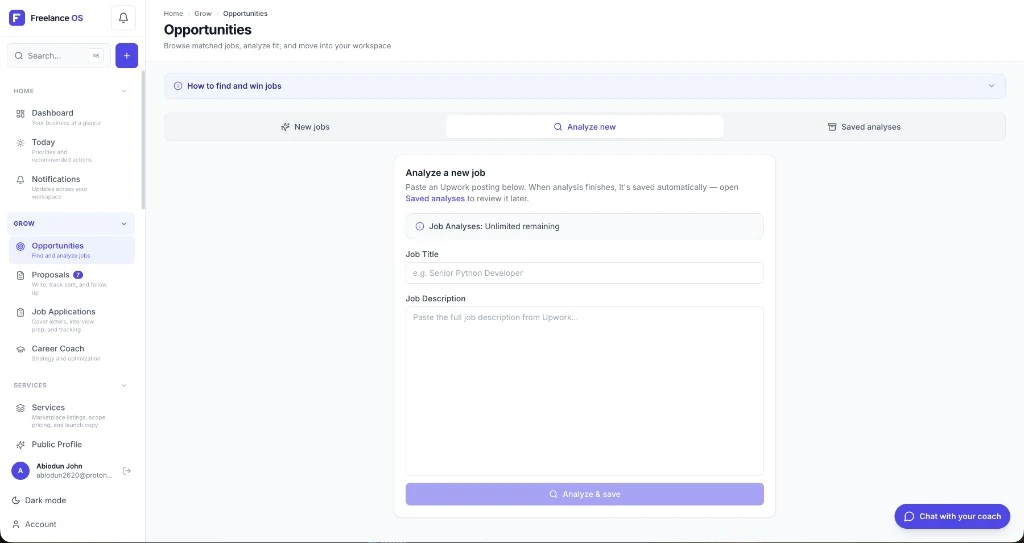Image resolution: width=1024 pixels, height=543 pixels.
Task: Click the Analyze & save button
Action: coord(584,494)
